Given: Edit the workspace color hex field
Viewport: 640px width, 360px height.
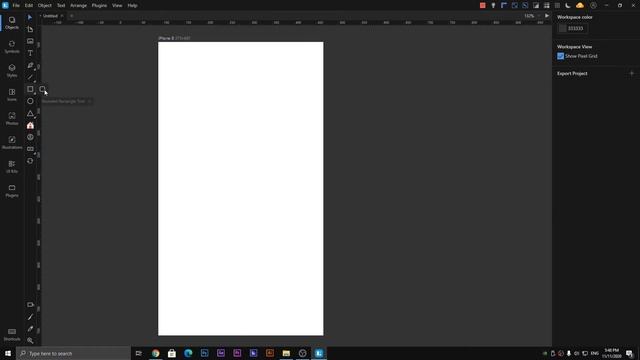Looking at the screenshot, I should point(577,28).
